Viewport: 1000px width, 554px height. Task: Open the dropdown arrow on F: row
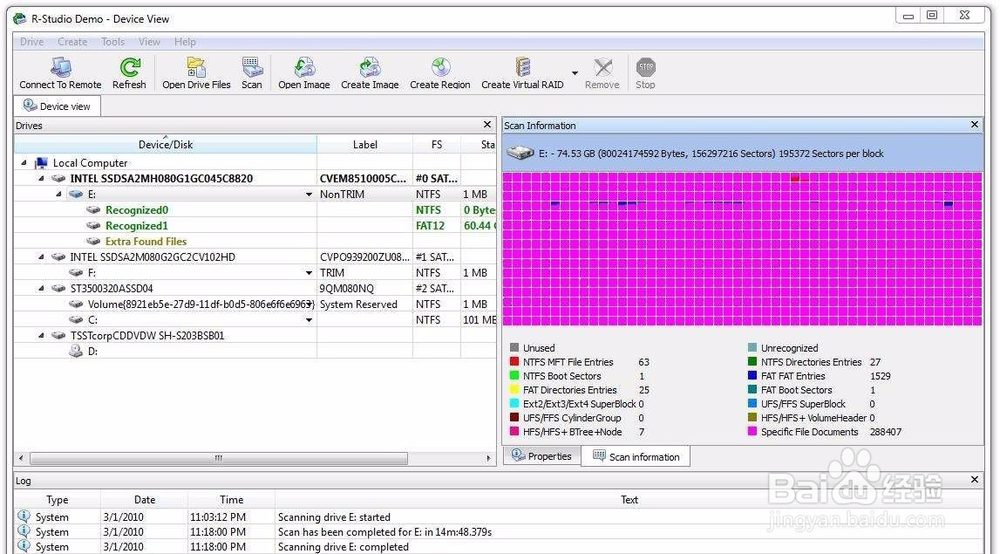(309, 273)
